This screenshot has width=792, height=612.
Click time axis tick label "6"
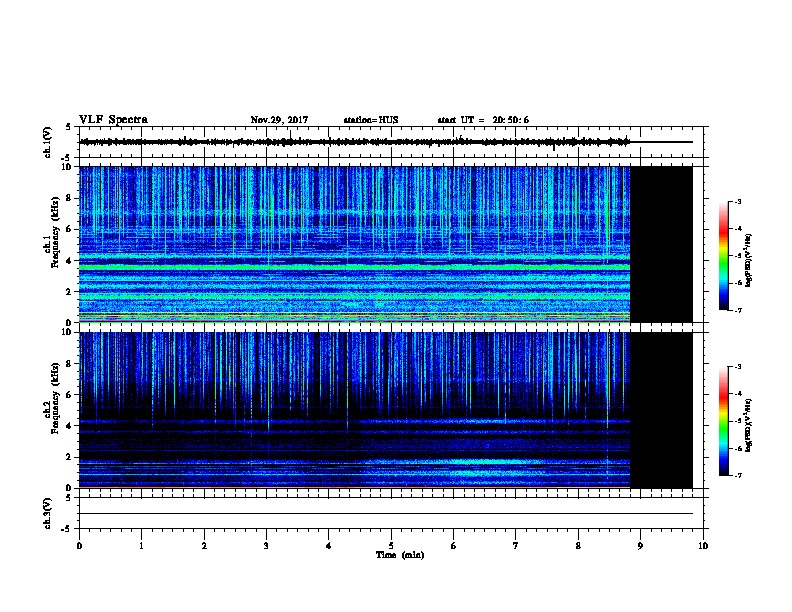[453, 545]
